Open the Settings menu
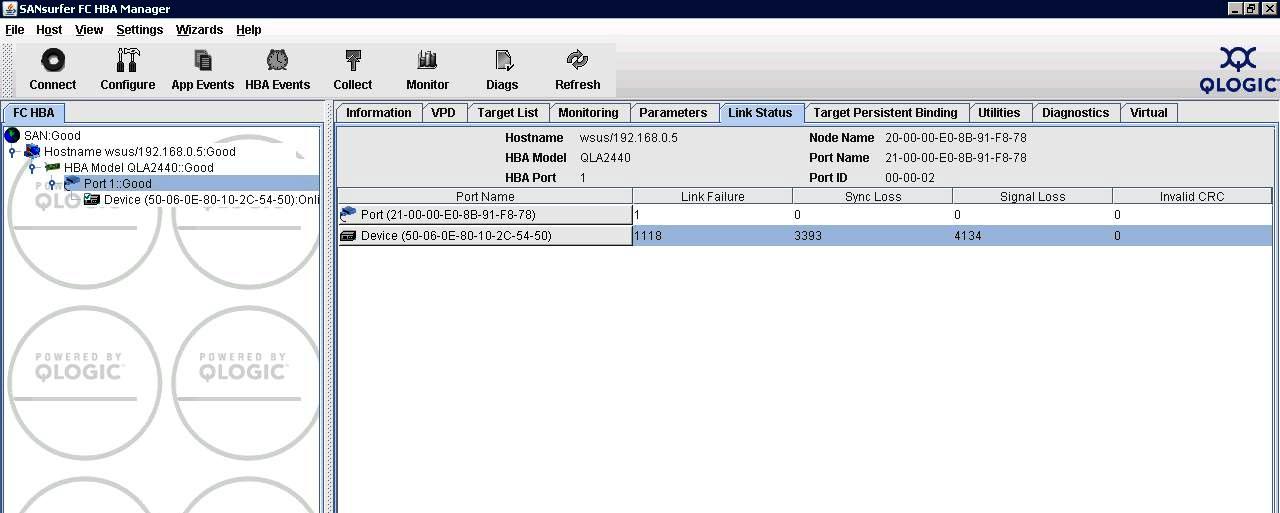The image size is (1280, 513). (139, 30)
